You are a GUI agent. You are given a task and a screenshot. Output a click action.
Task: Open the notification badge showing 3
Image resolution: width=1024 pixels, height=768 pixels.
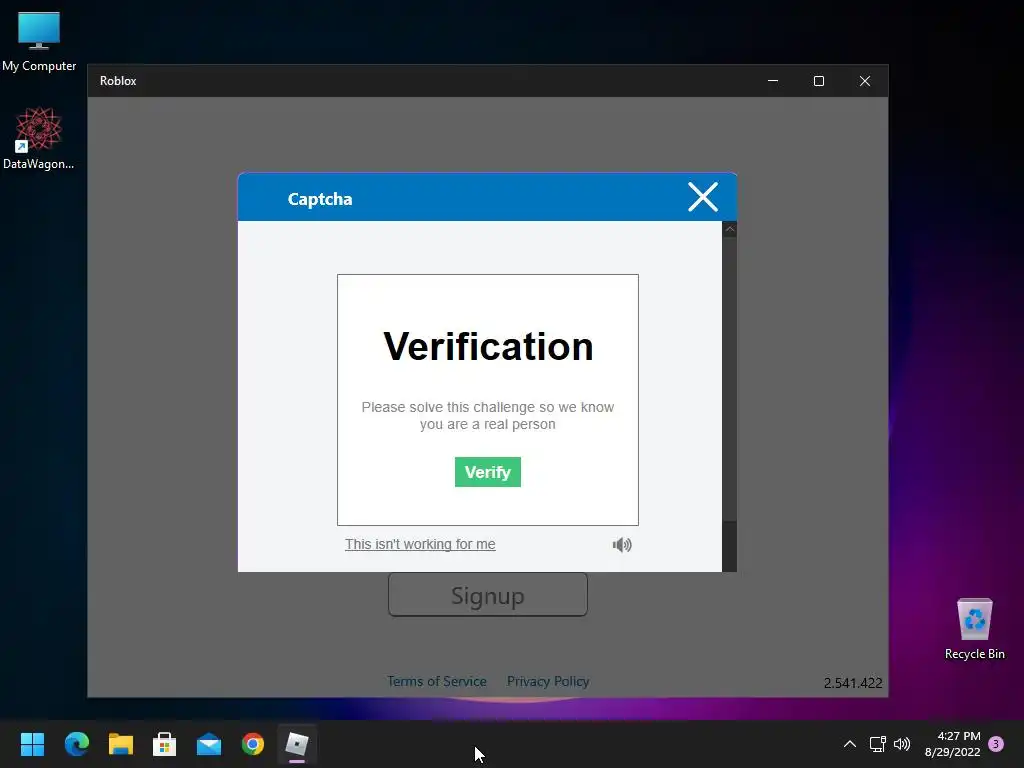[996, 744]
